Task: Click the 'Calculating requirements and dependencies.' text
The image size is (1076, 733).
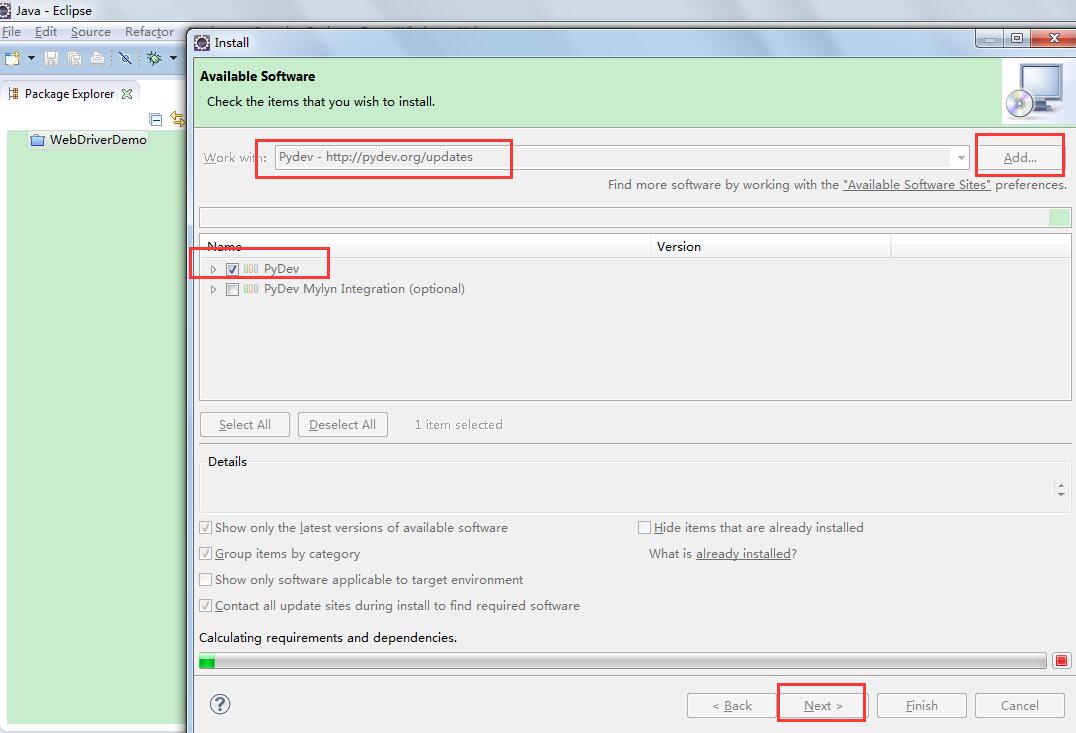Action: click(x=328, y=638)
